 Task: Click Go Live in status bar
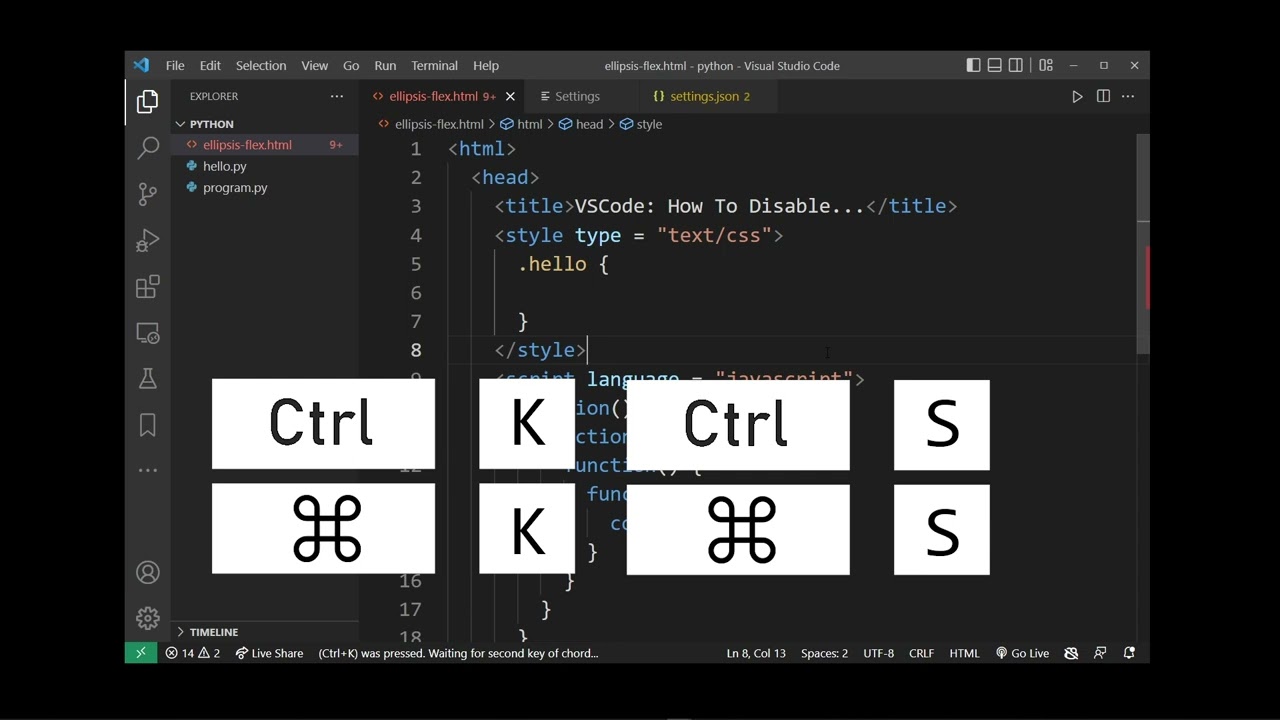[1022, 653]
